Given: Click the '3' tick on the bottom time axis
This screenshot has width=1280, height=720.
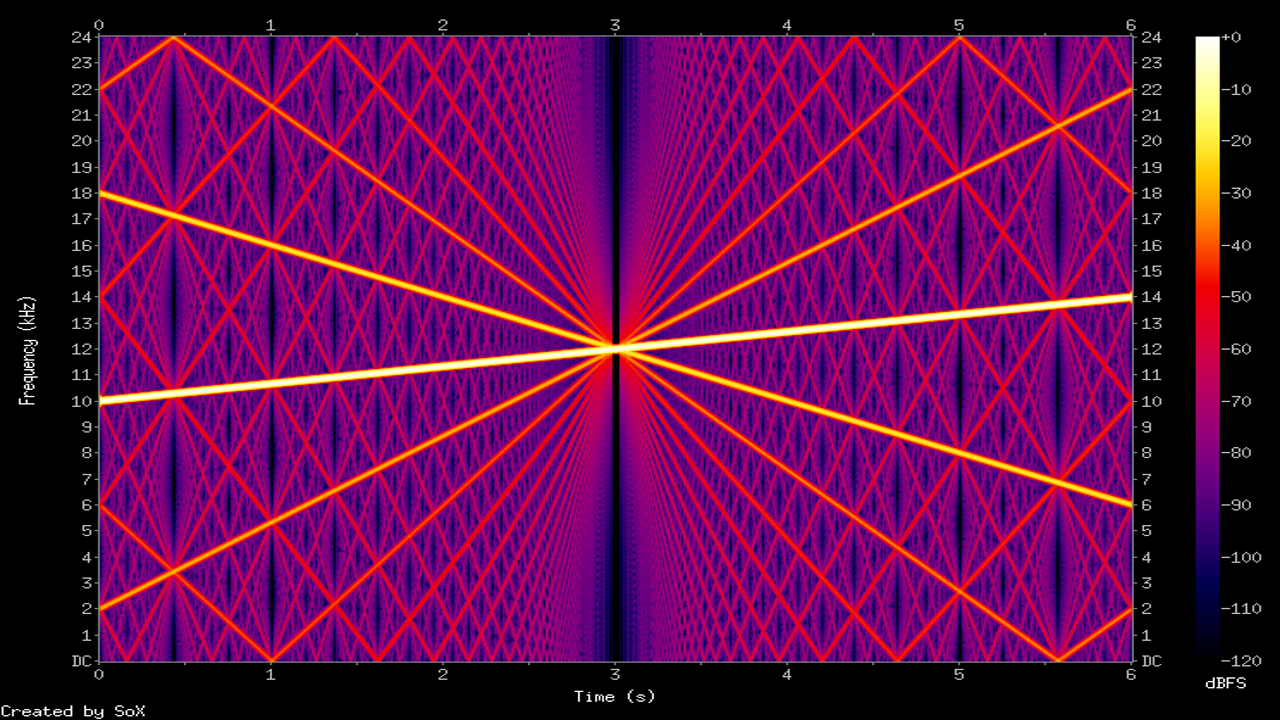Looking at the screenshot, I should coord(615,675).
